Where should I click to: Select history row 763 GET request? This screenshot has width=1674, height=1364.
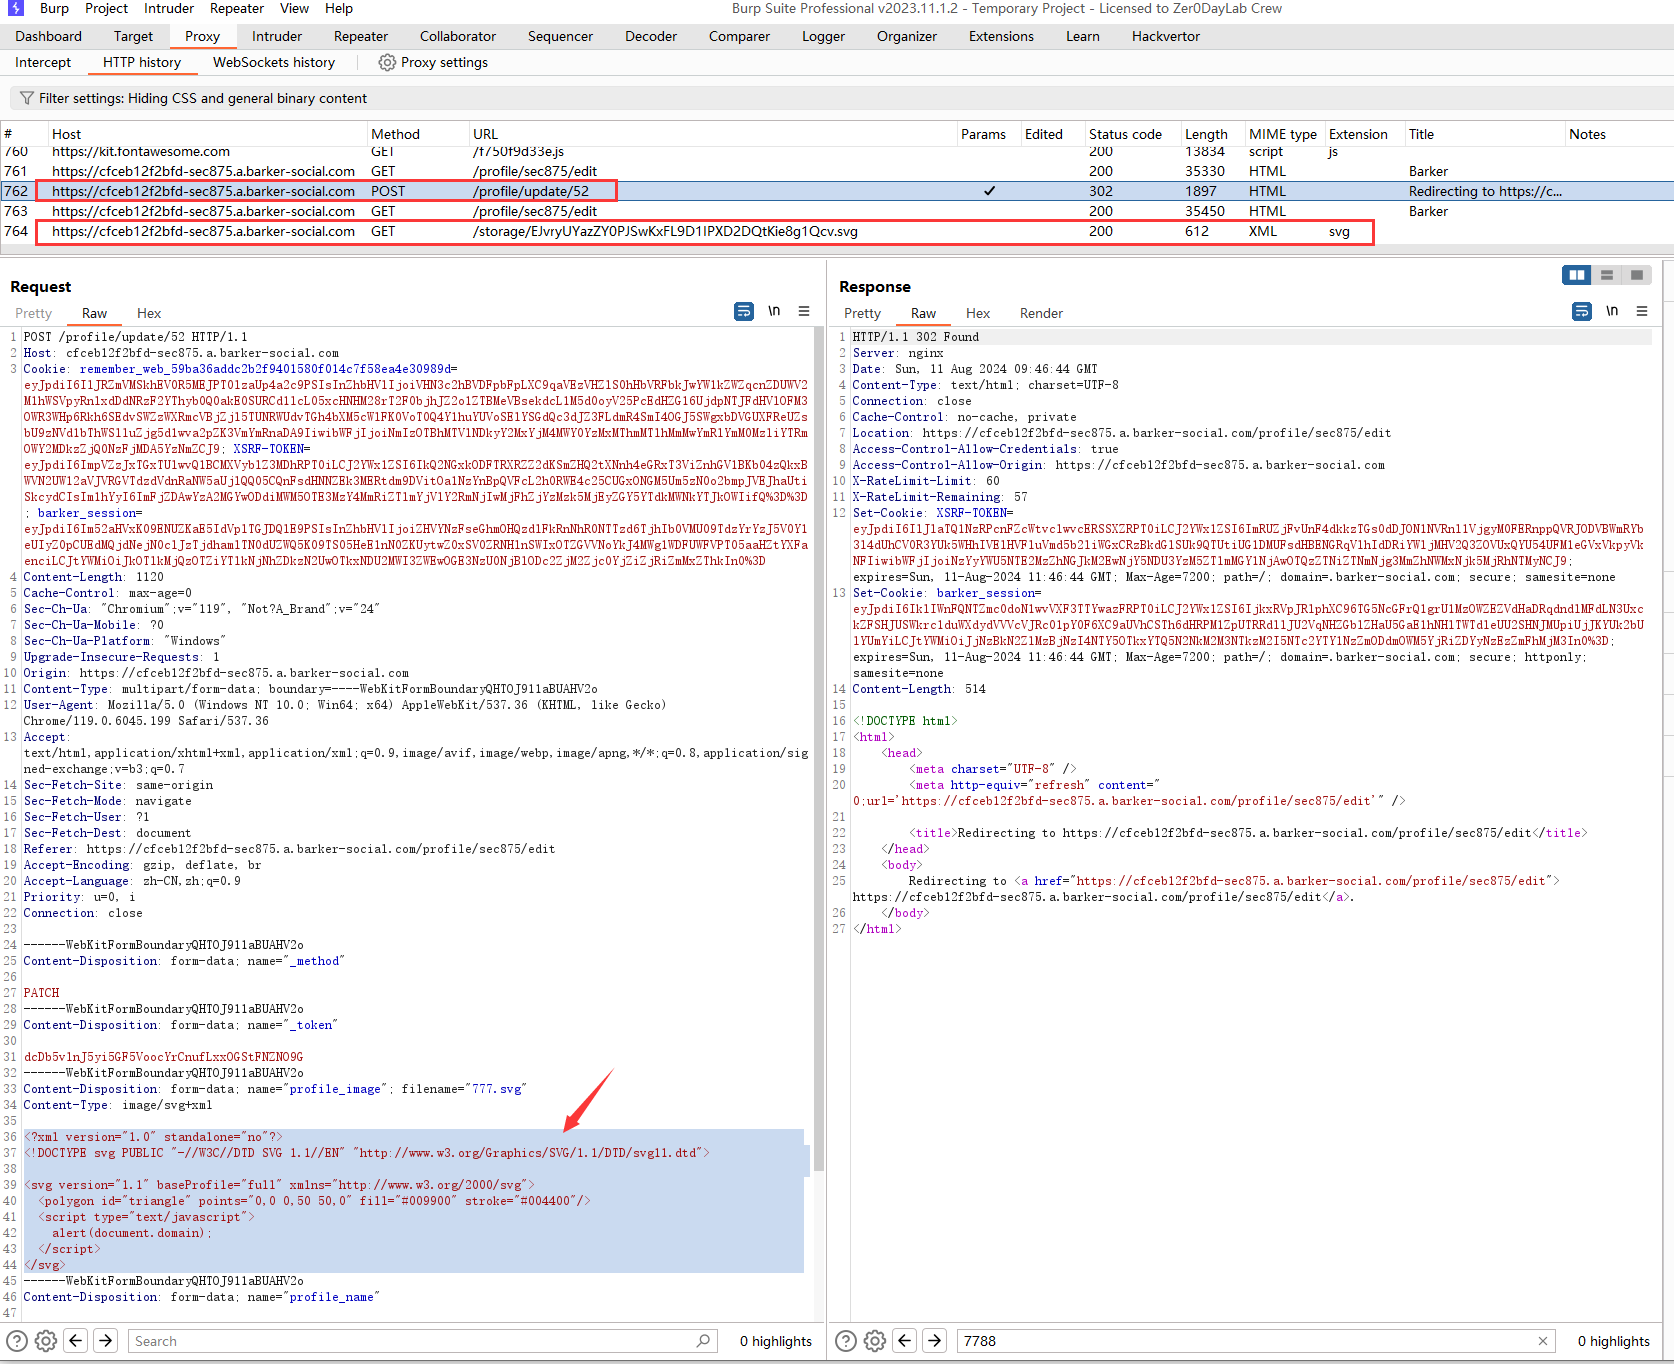(x=837, y=211)
